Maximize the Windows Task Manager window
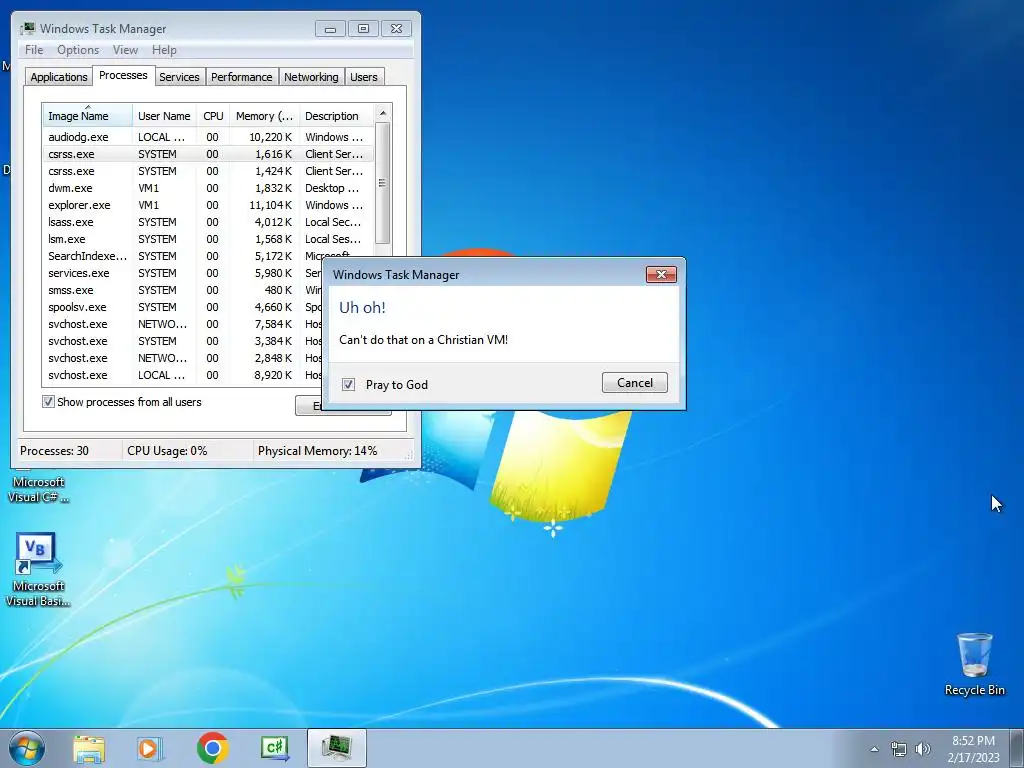 [363, 28]
